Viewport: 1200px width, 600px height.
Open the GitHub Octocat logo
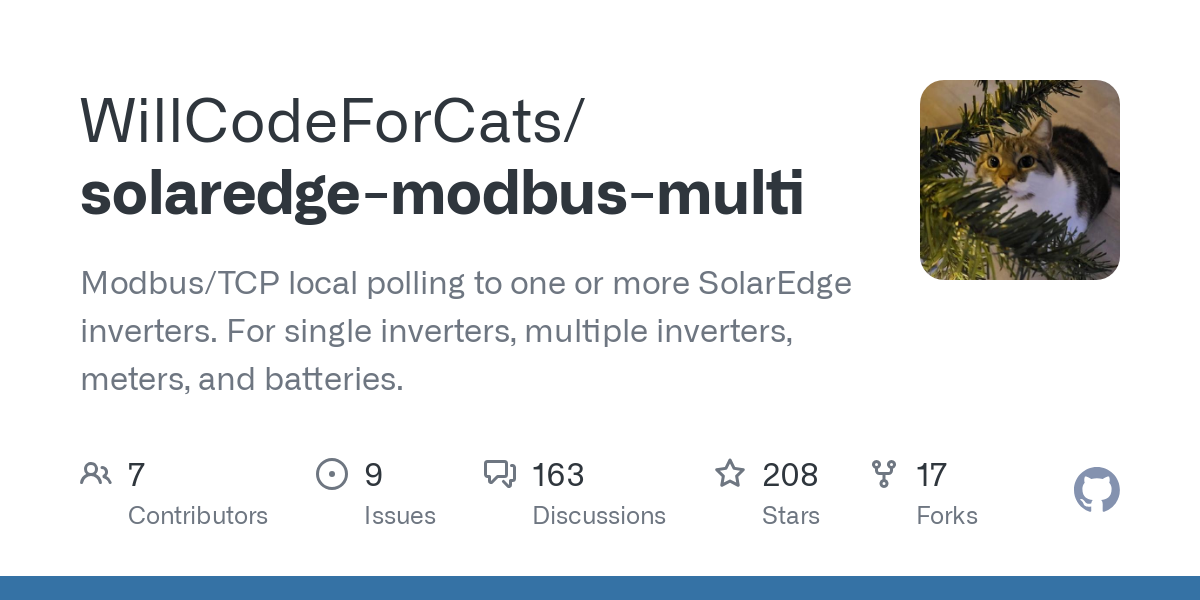pos(1096,491)
